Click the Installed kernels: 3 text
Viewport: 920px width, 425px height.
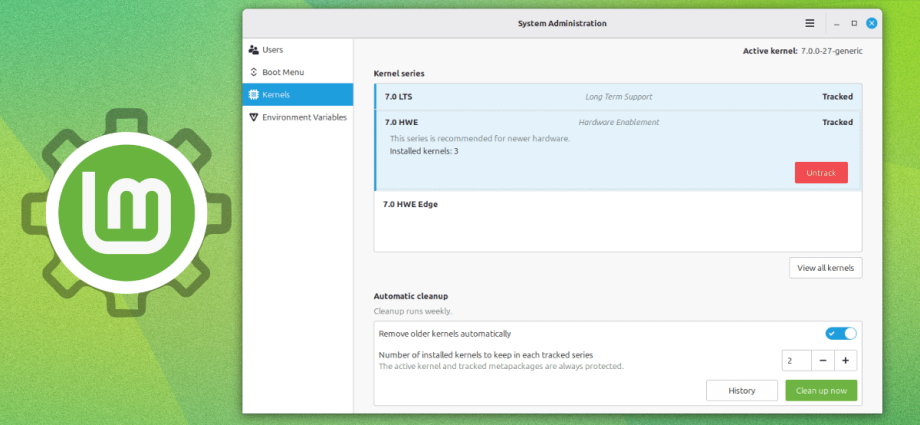pos(424,151)
